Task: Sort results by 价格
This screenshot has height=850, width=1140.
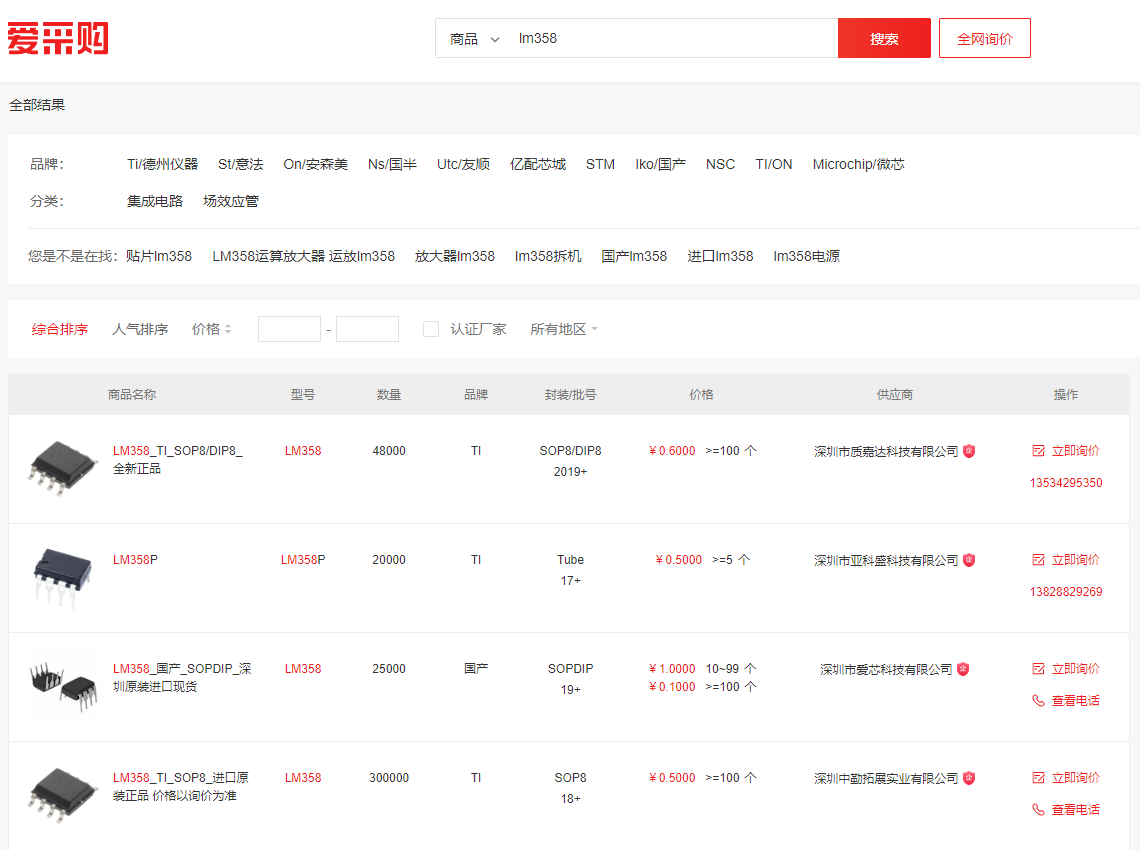Action: (212, 329)
